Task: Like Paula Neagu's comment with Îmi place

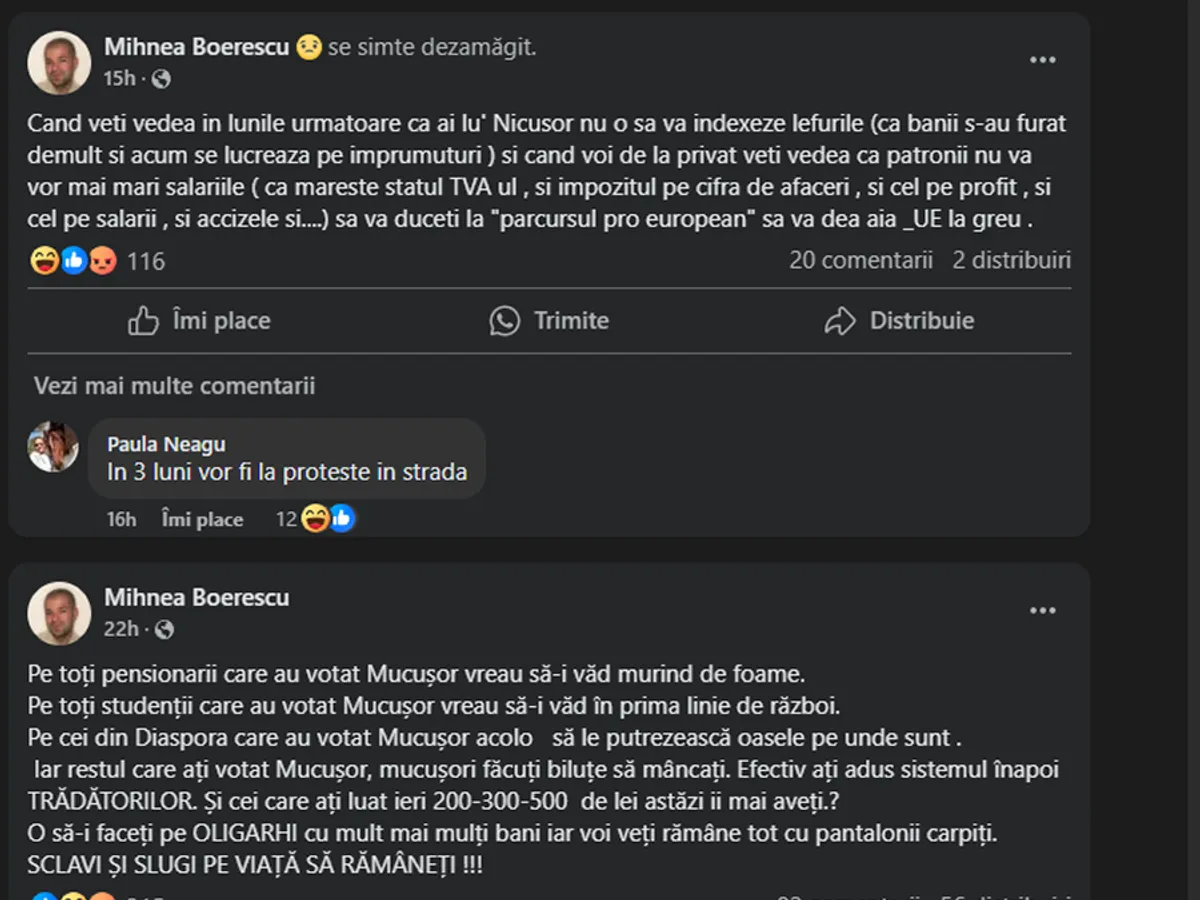Action: click(203, 520)
